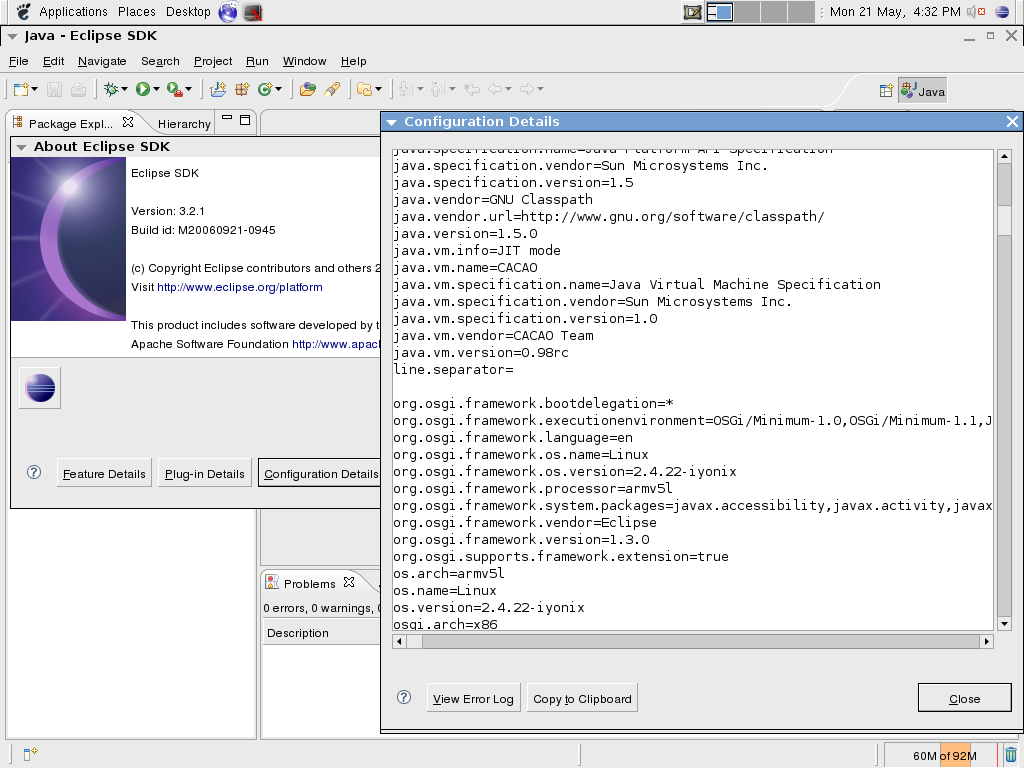Click the Debug bug icon in toolbar
Screen dimensions: 1024x768
pyautogui.click(x=112, y=89)
